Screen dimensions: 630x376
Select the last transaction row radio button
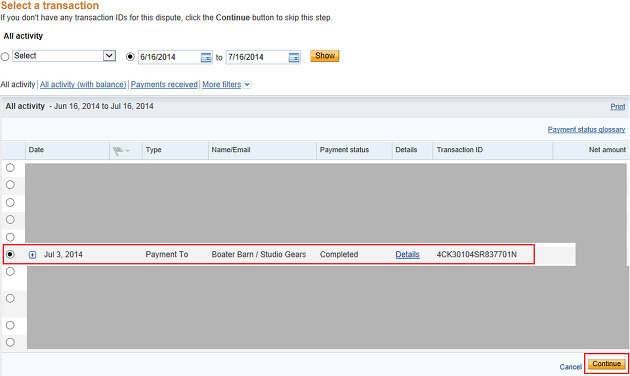10,342
